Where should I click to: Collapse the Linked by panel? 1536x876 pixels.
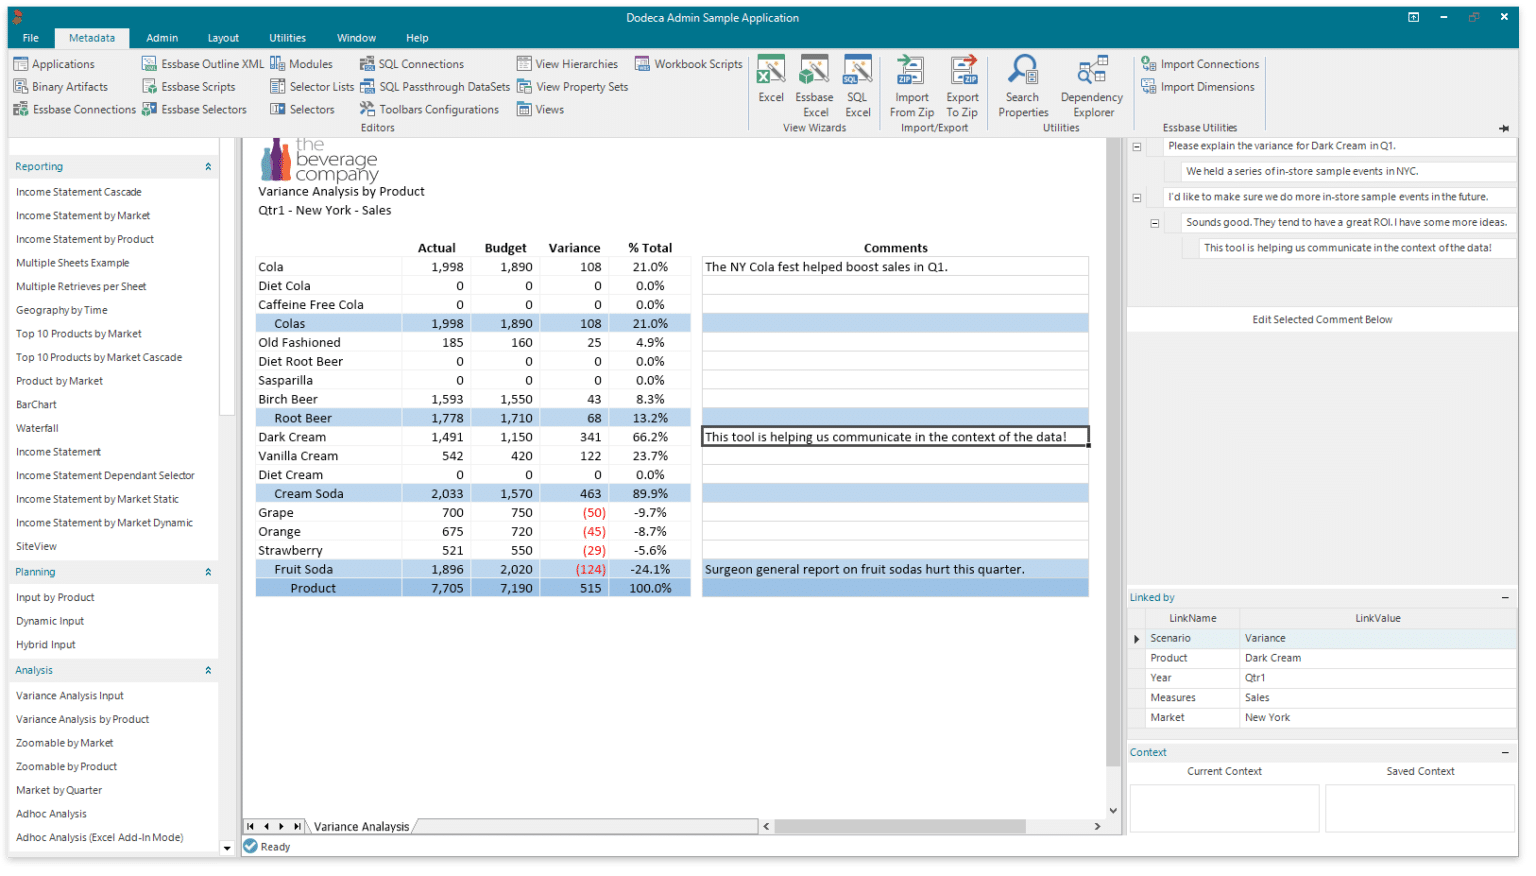pyautogui.click(x=1504, y=597)
